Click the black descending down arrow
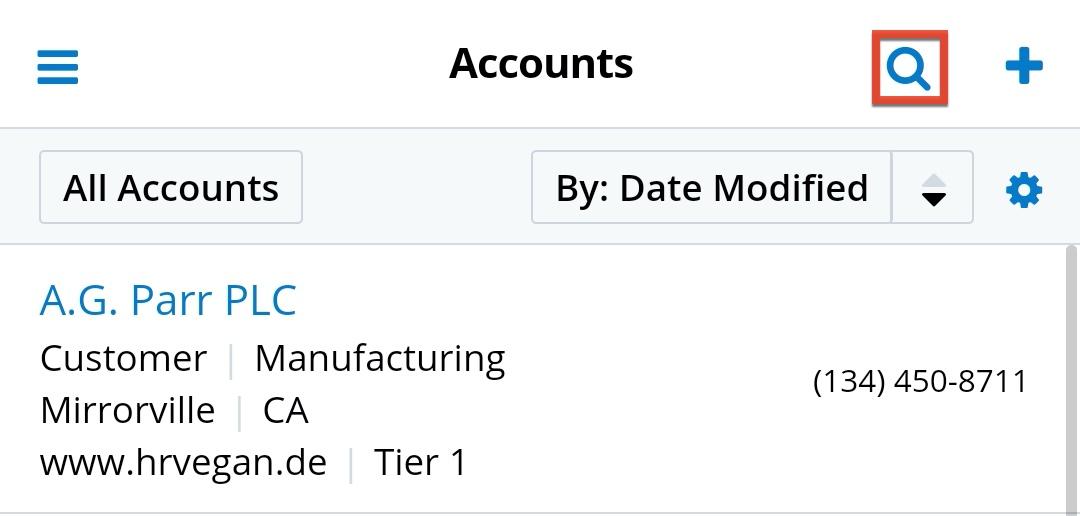 (933, 199)
